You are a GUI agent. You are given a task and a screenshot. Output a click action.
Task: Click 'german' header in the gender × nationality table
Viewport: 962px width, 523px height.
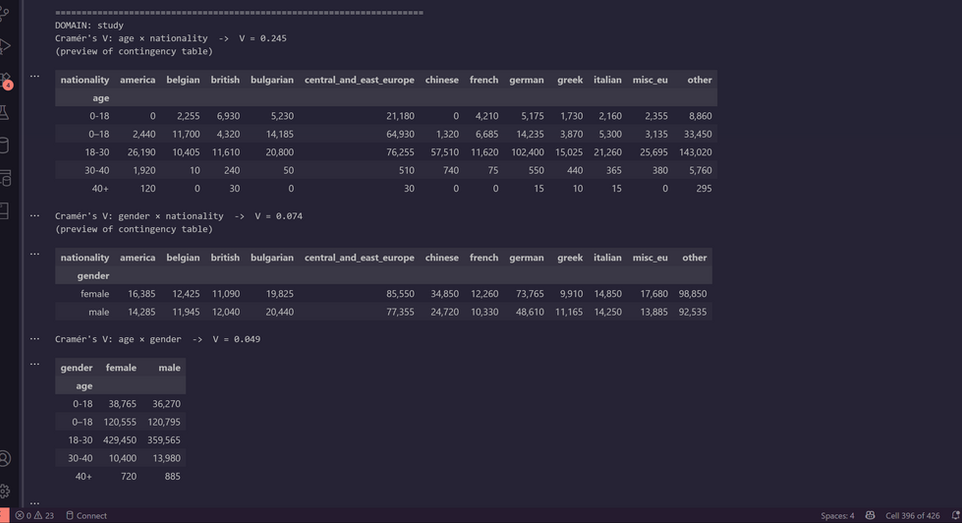click(x=526, y=258)
